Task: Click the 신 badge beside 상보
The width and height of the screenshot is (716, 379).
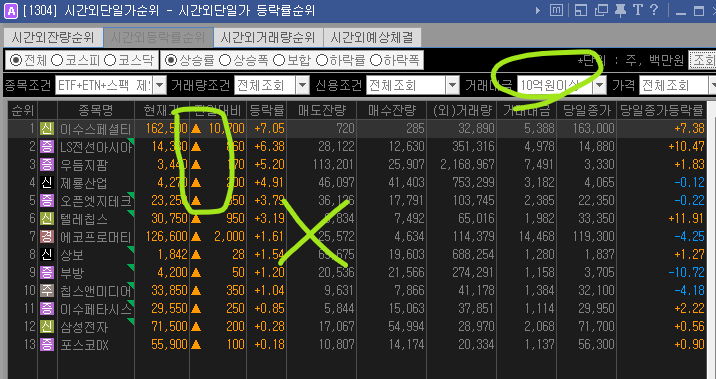Action: [x=47, y=254]
